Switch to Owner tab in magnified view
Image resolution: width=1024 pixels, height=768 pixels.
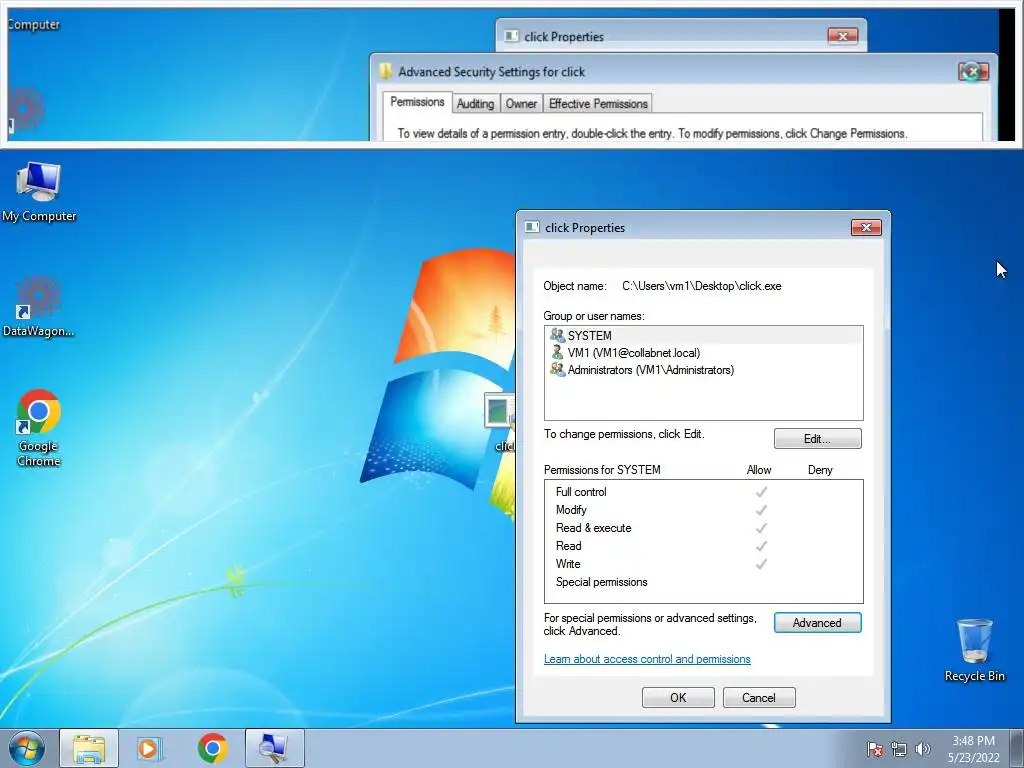pyautogui.click(x=521, y=104)
